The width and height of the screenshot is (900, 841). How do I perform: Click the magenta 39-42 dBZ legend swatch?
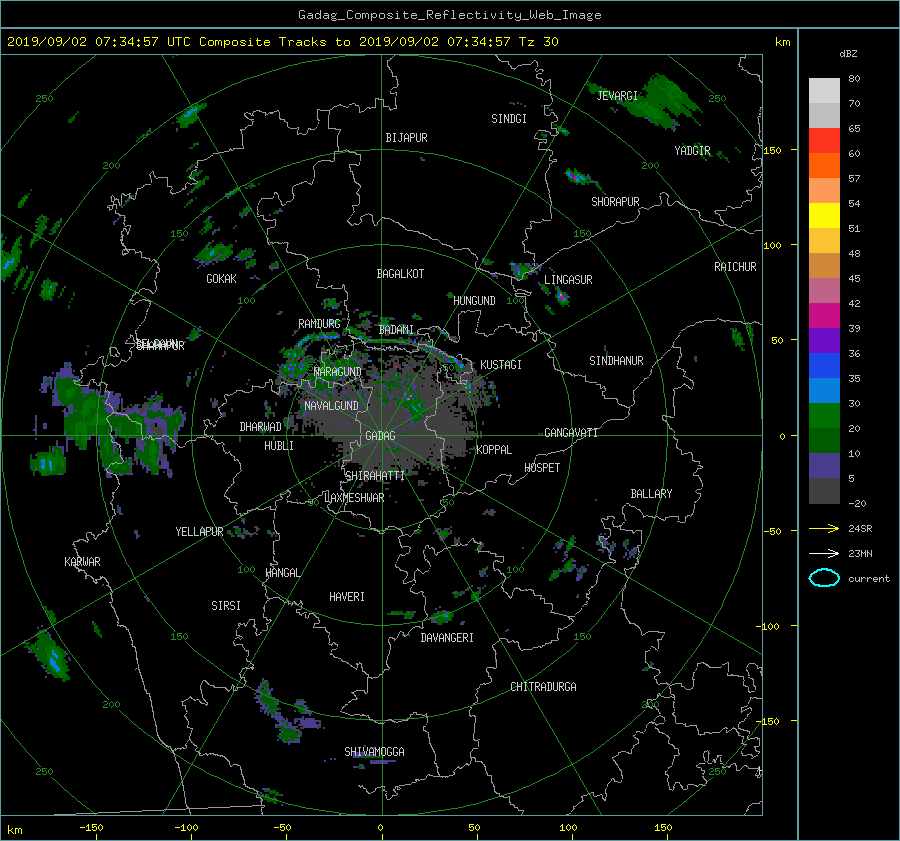click(x=824, y=315)
